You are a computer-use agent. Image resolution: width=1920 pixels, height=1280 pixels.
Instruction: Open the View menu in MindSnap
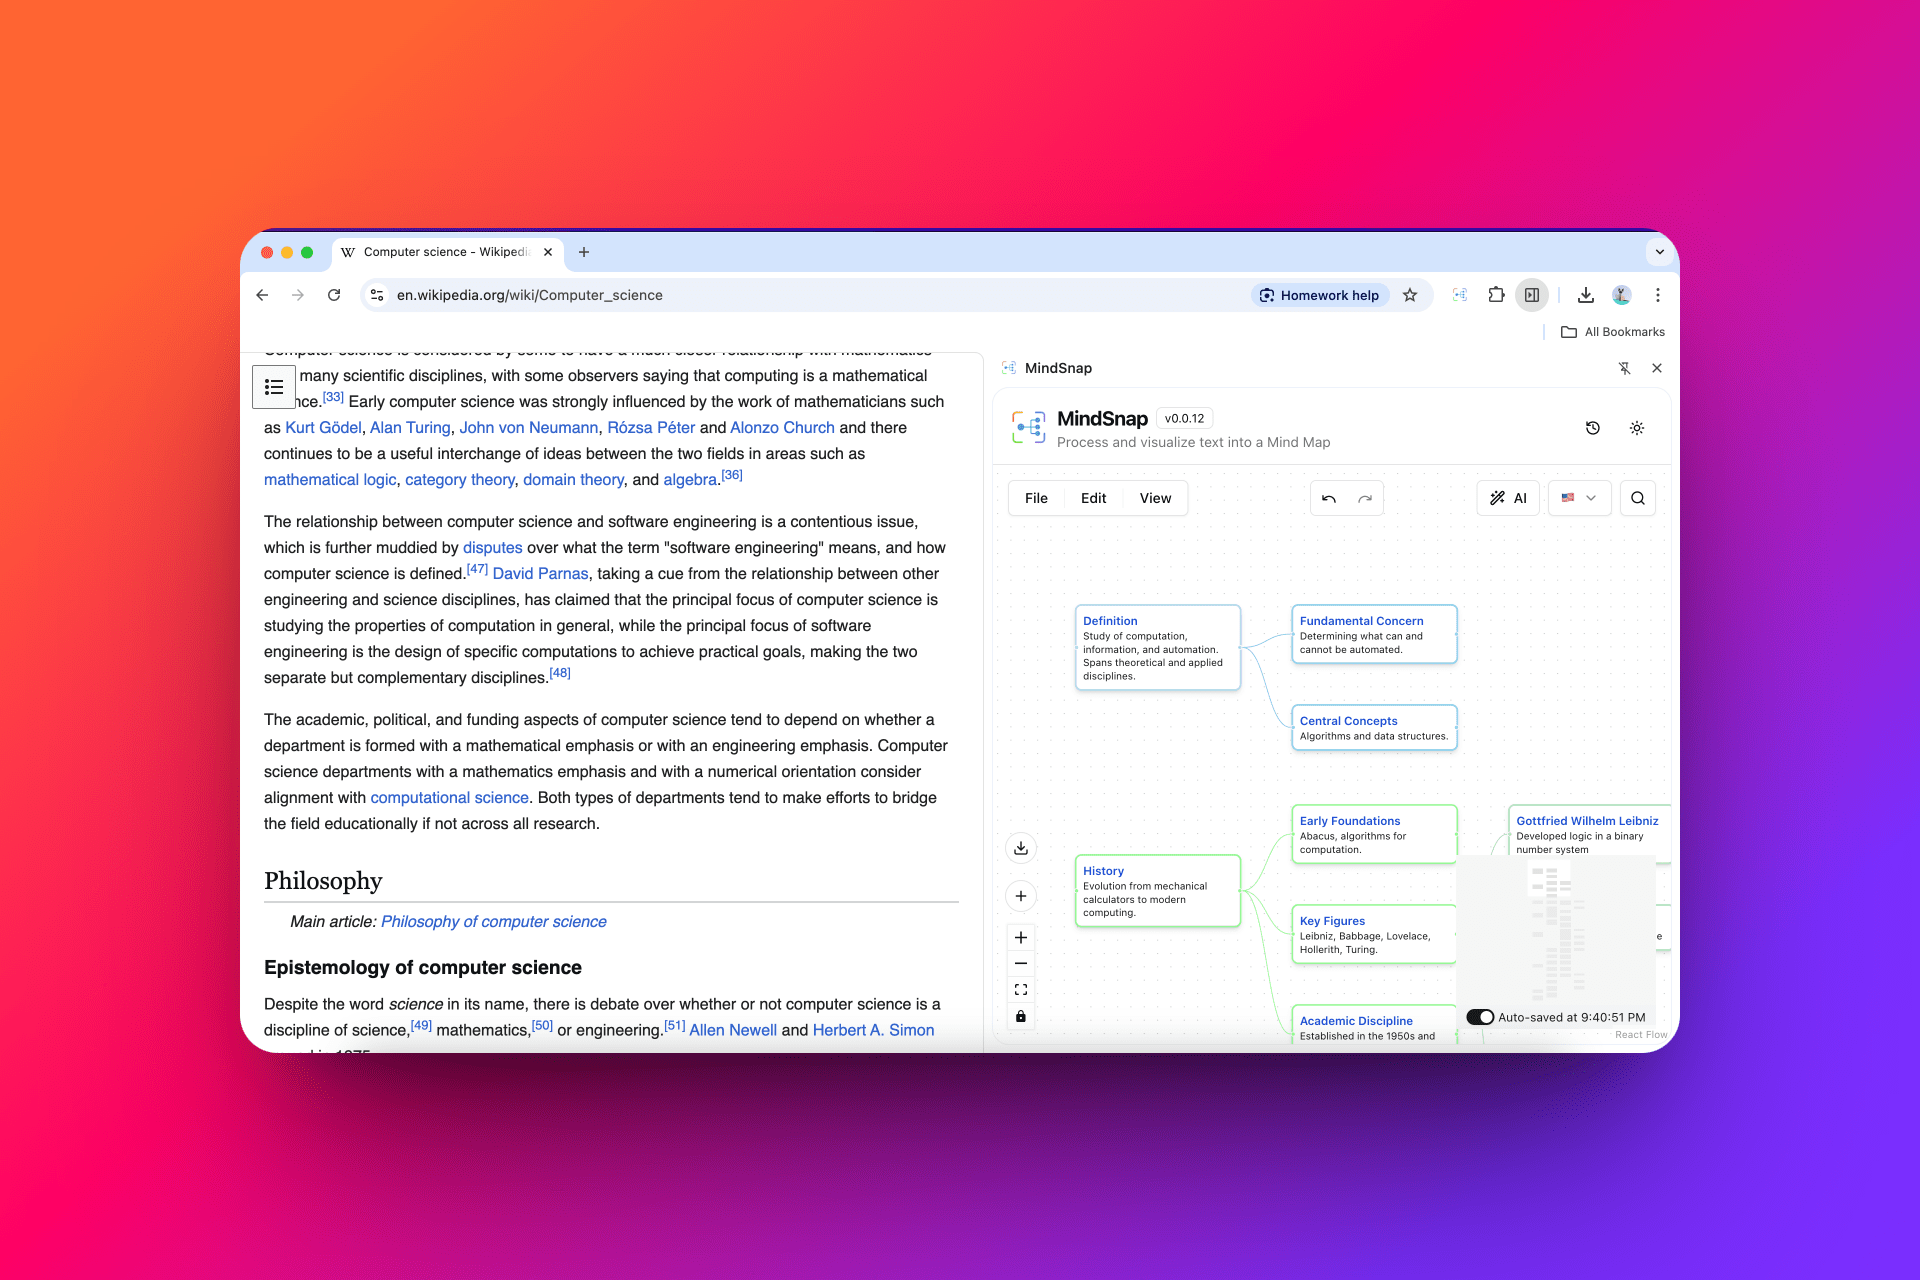point(1154,498)
